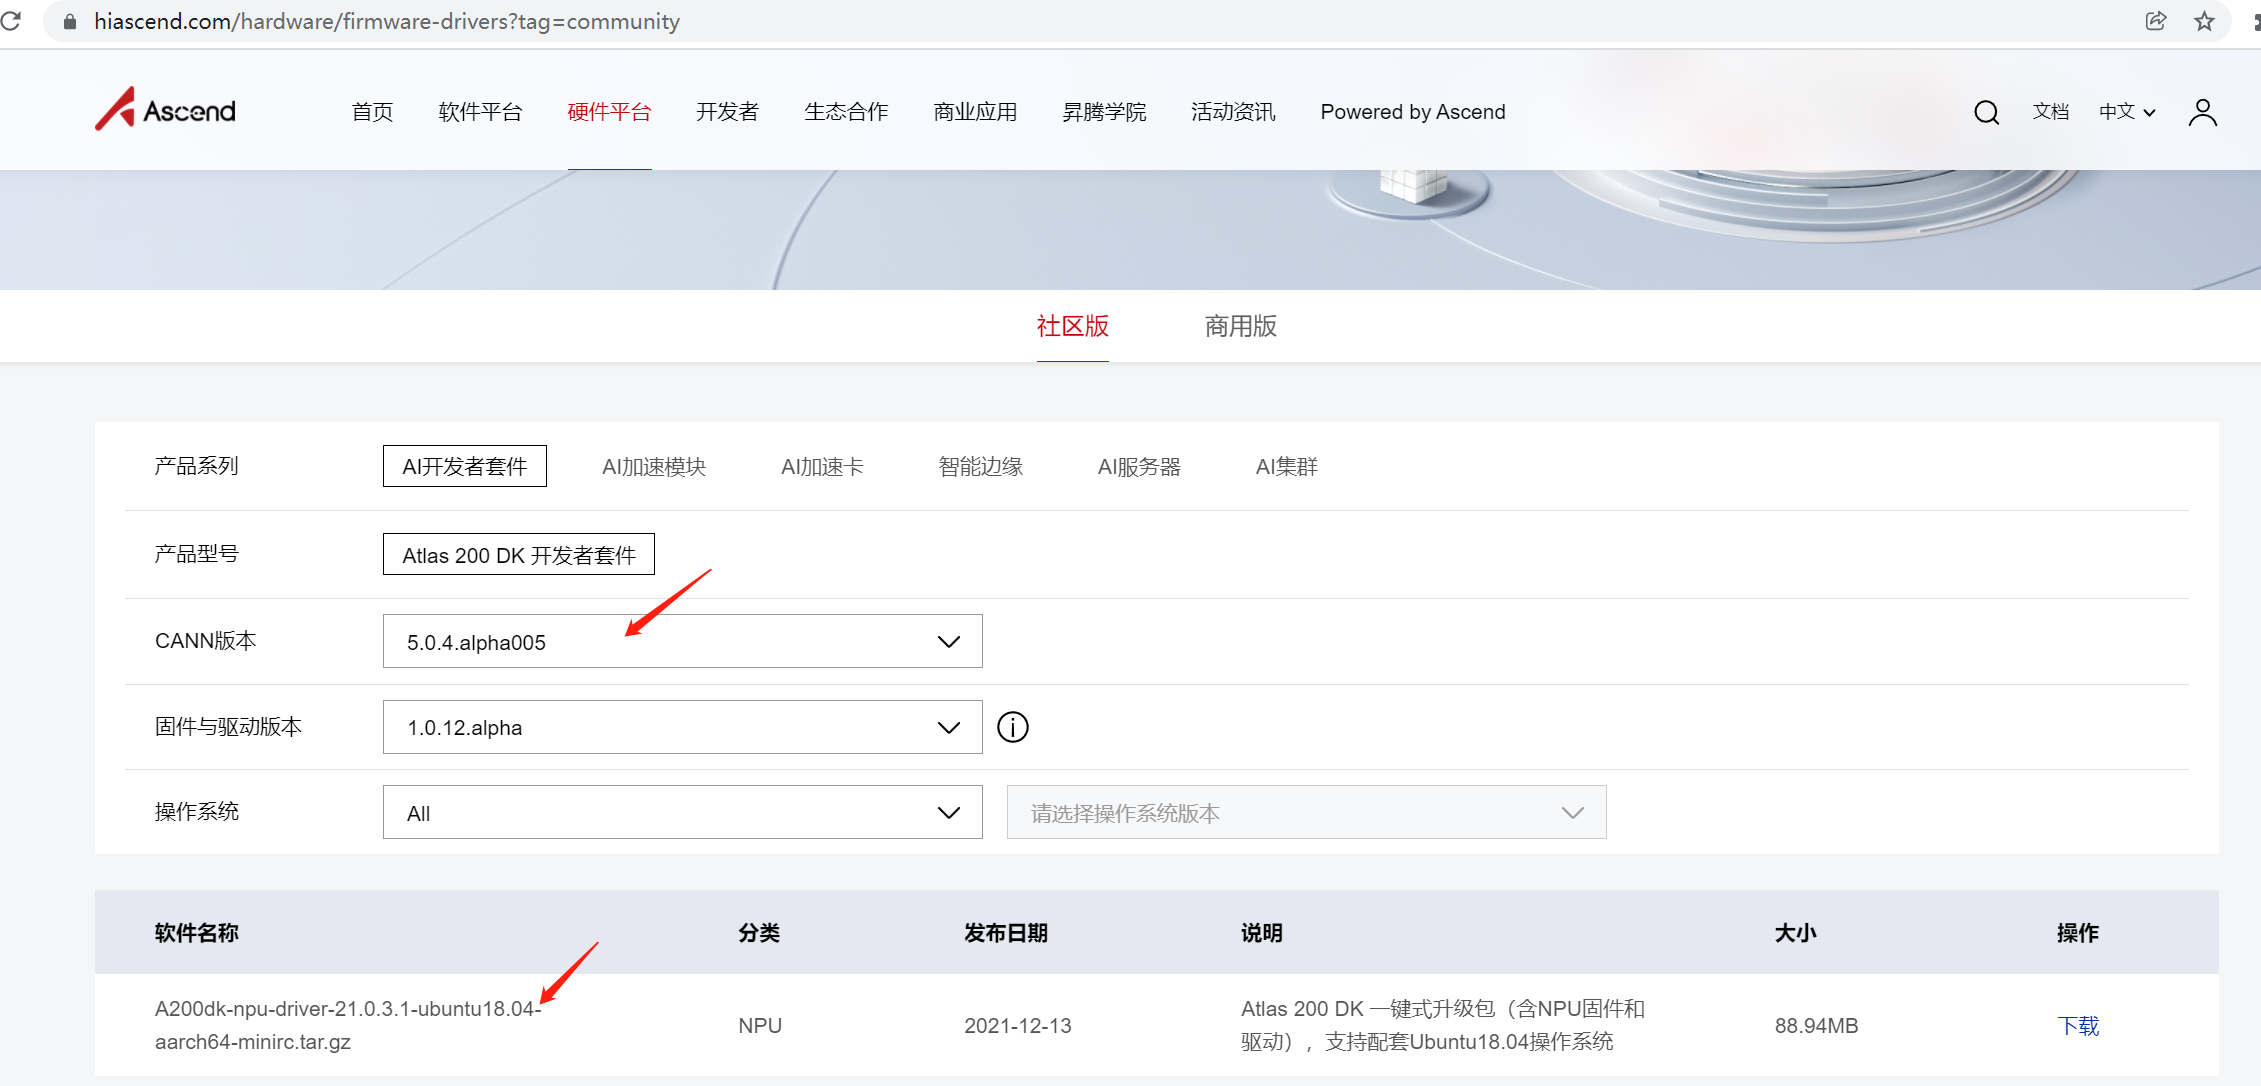Open the 固件与驱动版本 1.0.12.alpha dropdown
2261x1086 pixels.
[682, 727]
